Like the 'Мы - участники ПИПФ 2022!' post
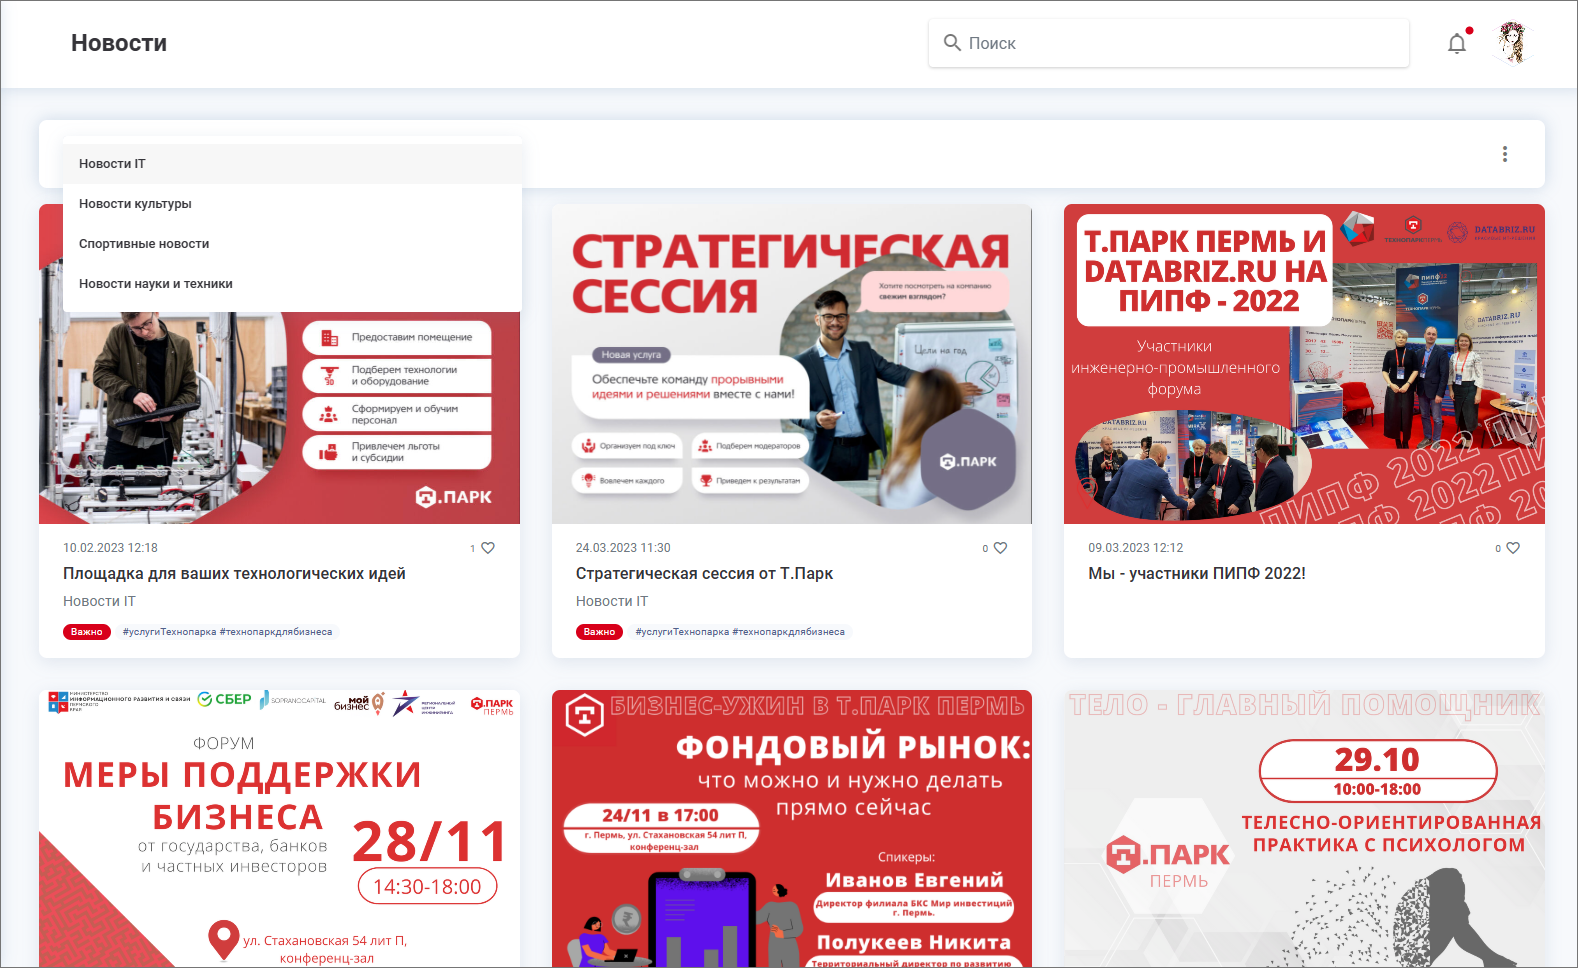This screenshot has width=1578, height=968. [x=1513, y=548]
